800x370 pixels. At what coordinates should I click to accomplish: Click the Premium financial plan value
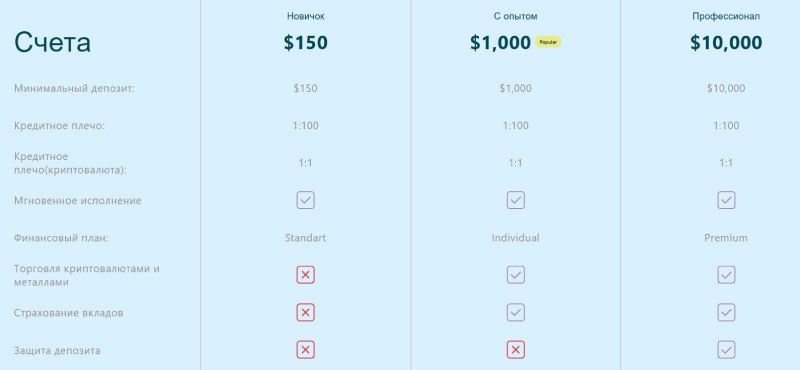click(726, 238)
